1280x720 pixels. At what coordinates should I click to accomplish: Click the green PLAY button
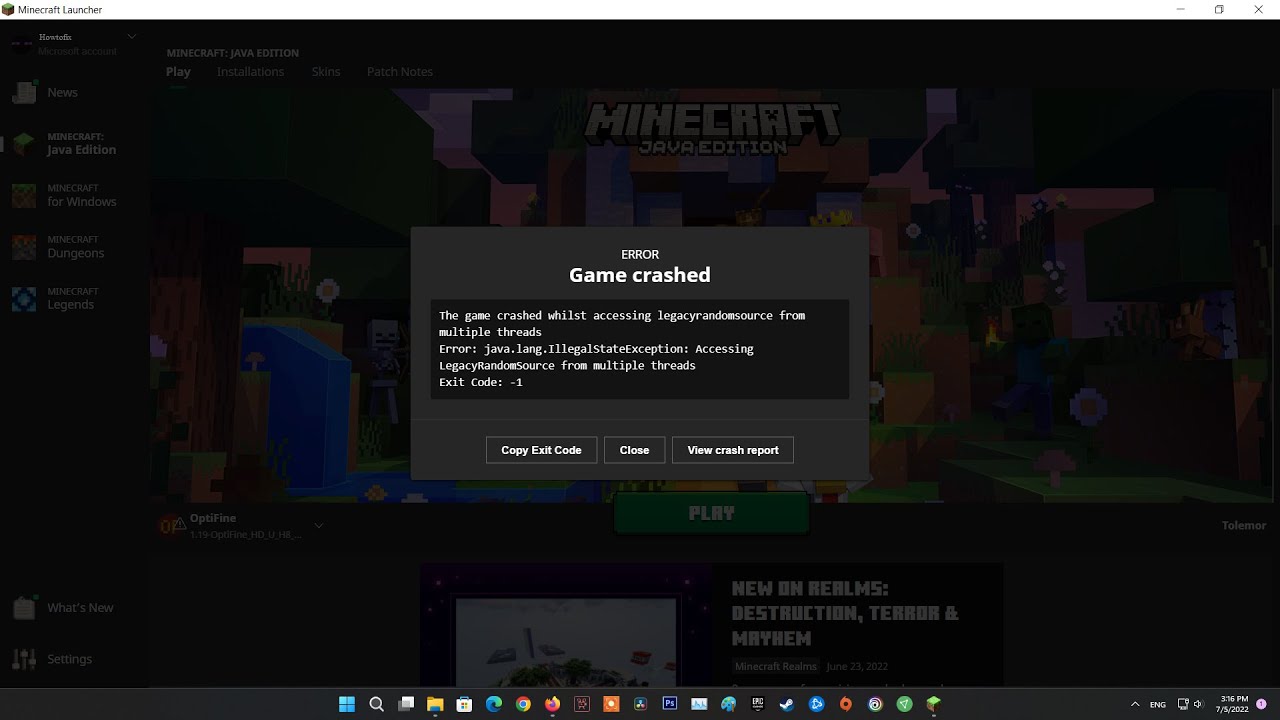pyautogui.click(x=711, y=513)
